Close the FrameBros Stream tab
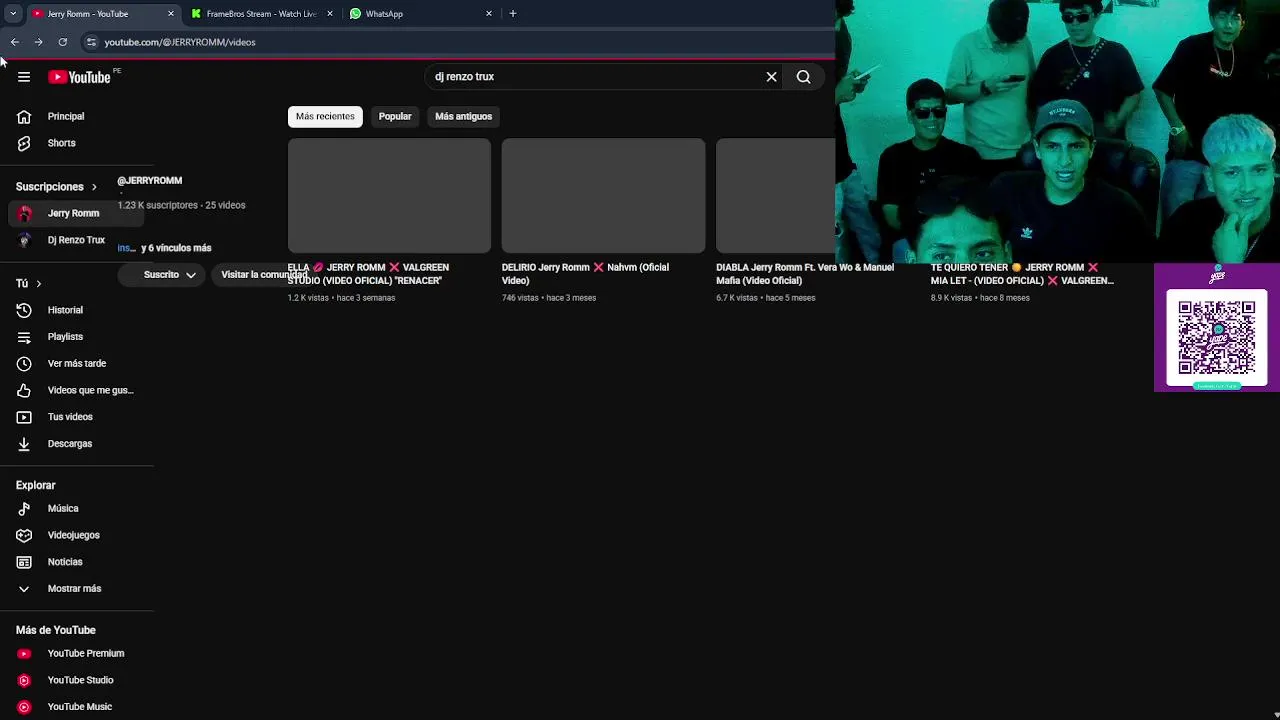Screen dimensions: 1280x720 (x=330, y=14)
